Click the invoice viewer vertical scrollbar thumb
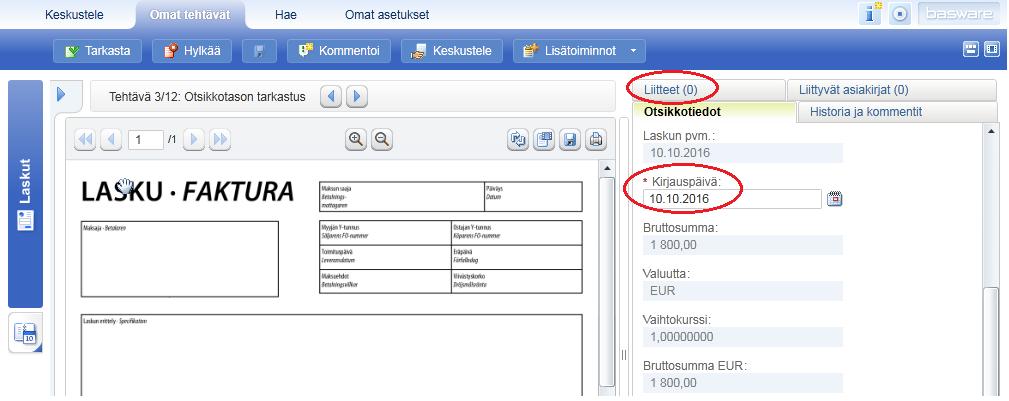 click(x=606, y=281)
